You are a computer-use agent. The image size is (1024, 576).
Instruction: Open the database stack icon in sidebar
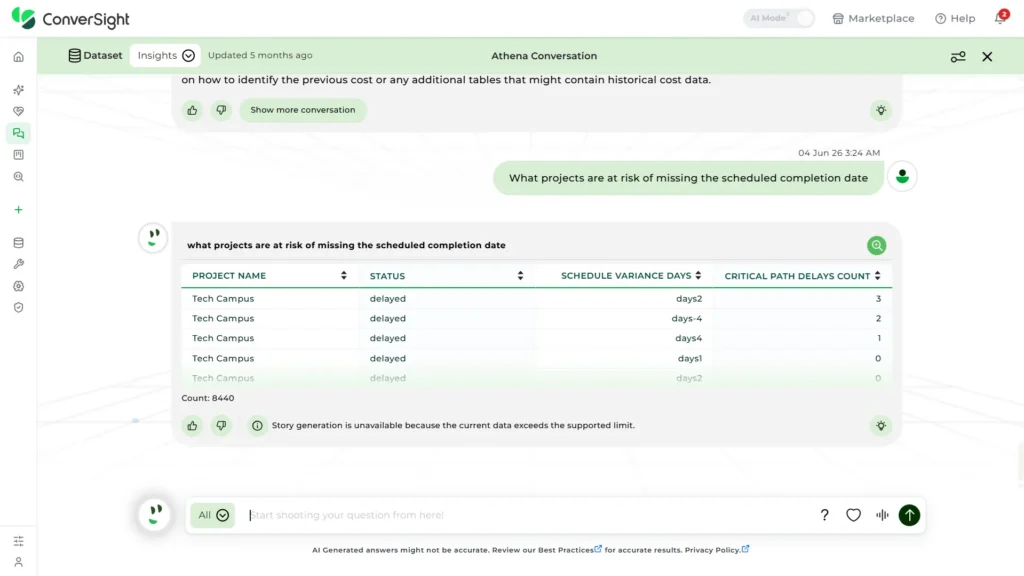pyautogui.click(x=18, y=243)
